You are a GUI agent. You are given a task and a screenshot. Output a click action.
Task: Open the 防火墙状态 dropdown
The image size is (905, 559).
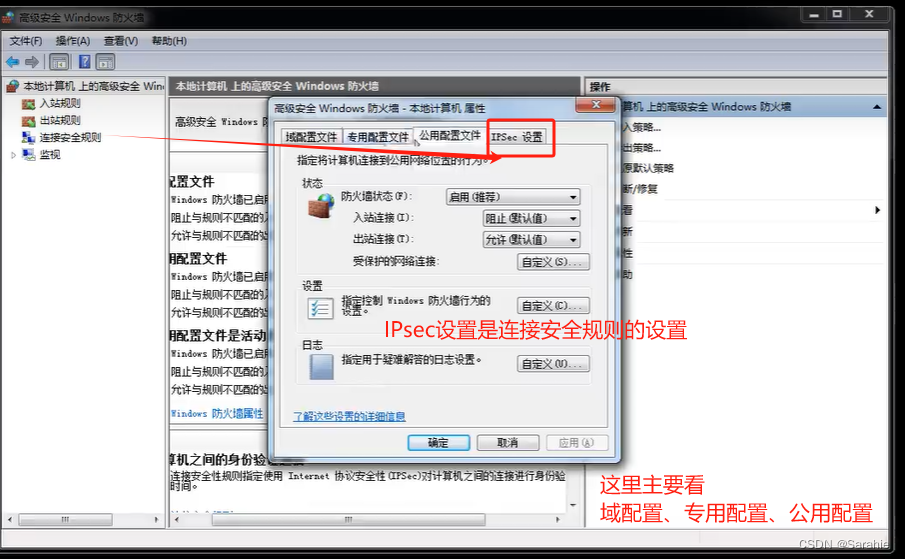point(513,197)
